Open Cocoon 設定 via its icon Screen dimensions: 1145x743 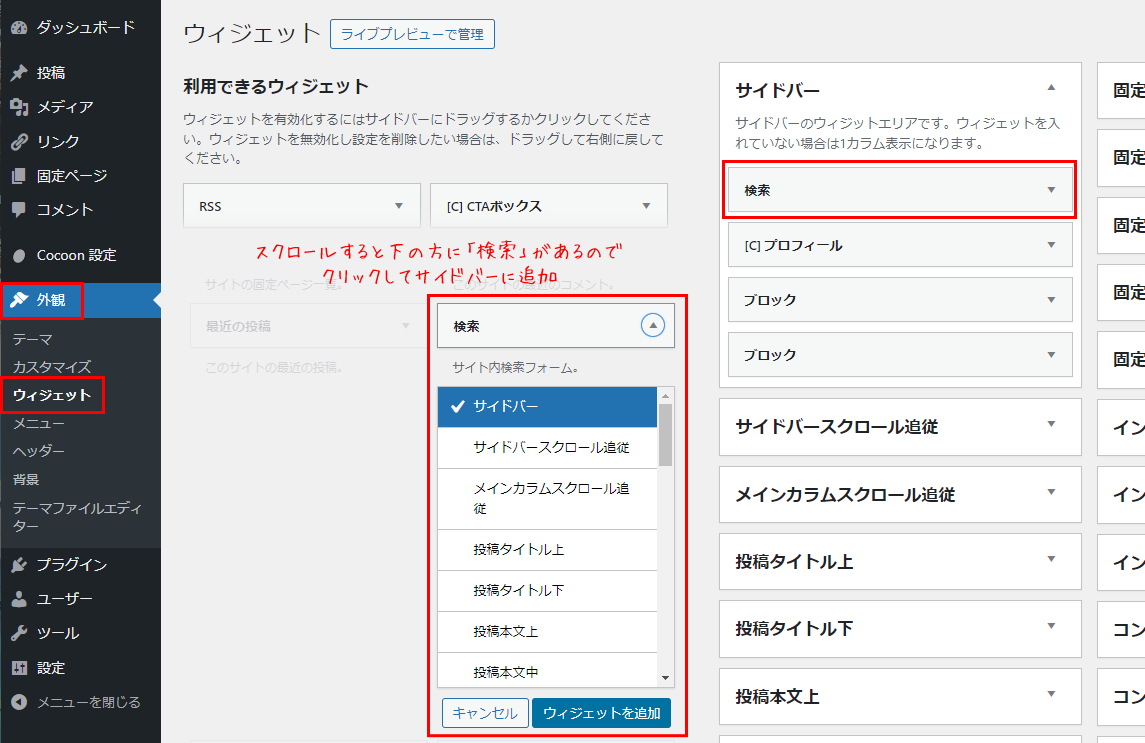tap(20, 255)
